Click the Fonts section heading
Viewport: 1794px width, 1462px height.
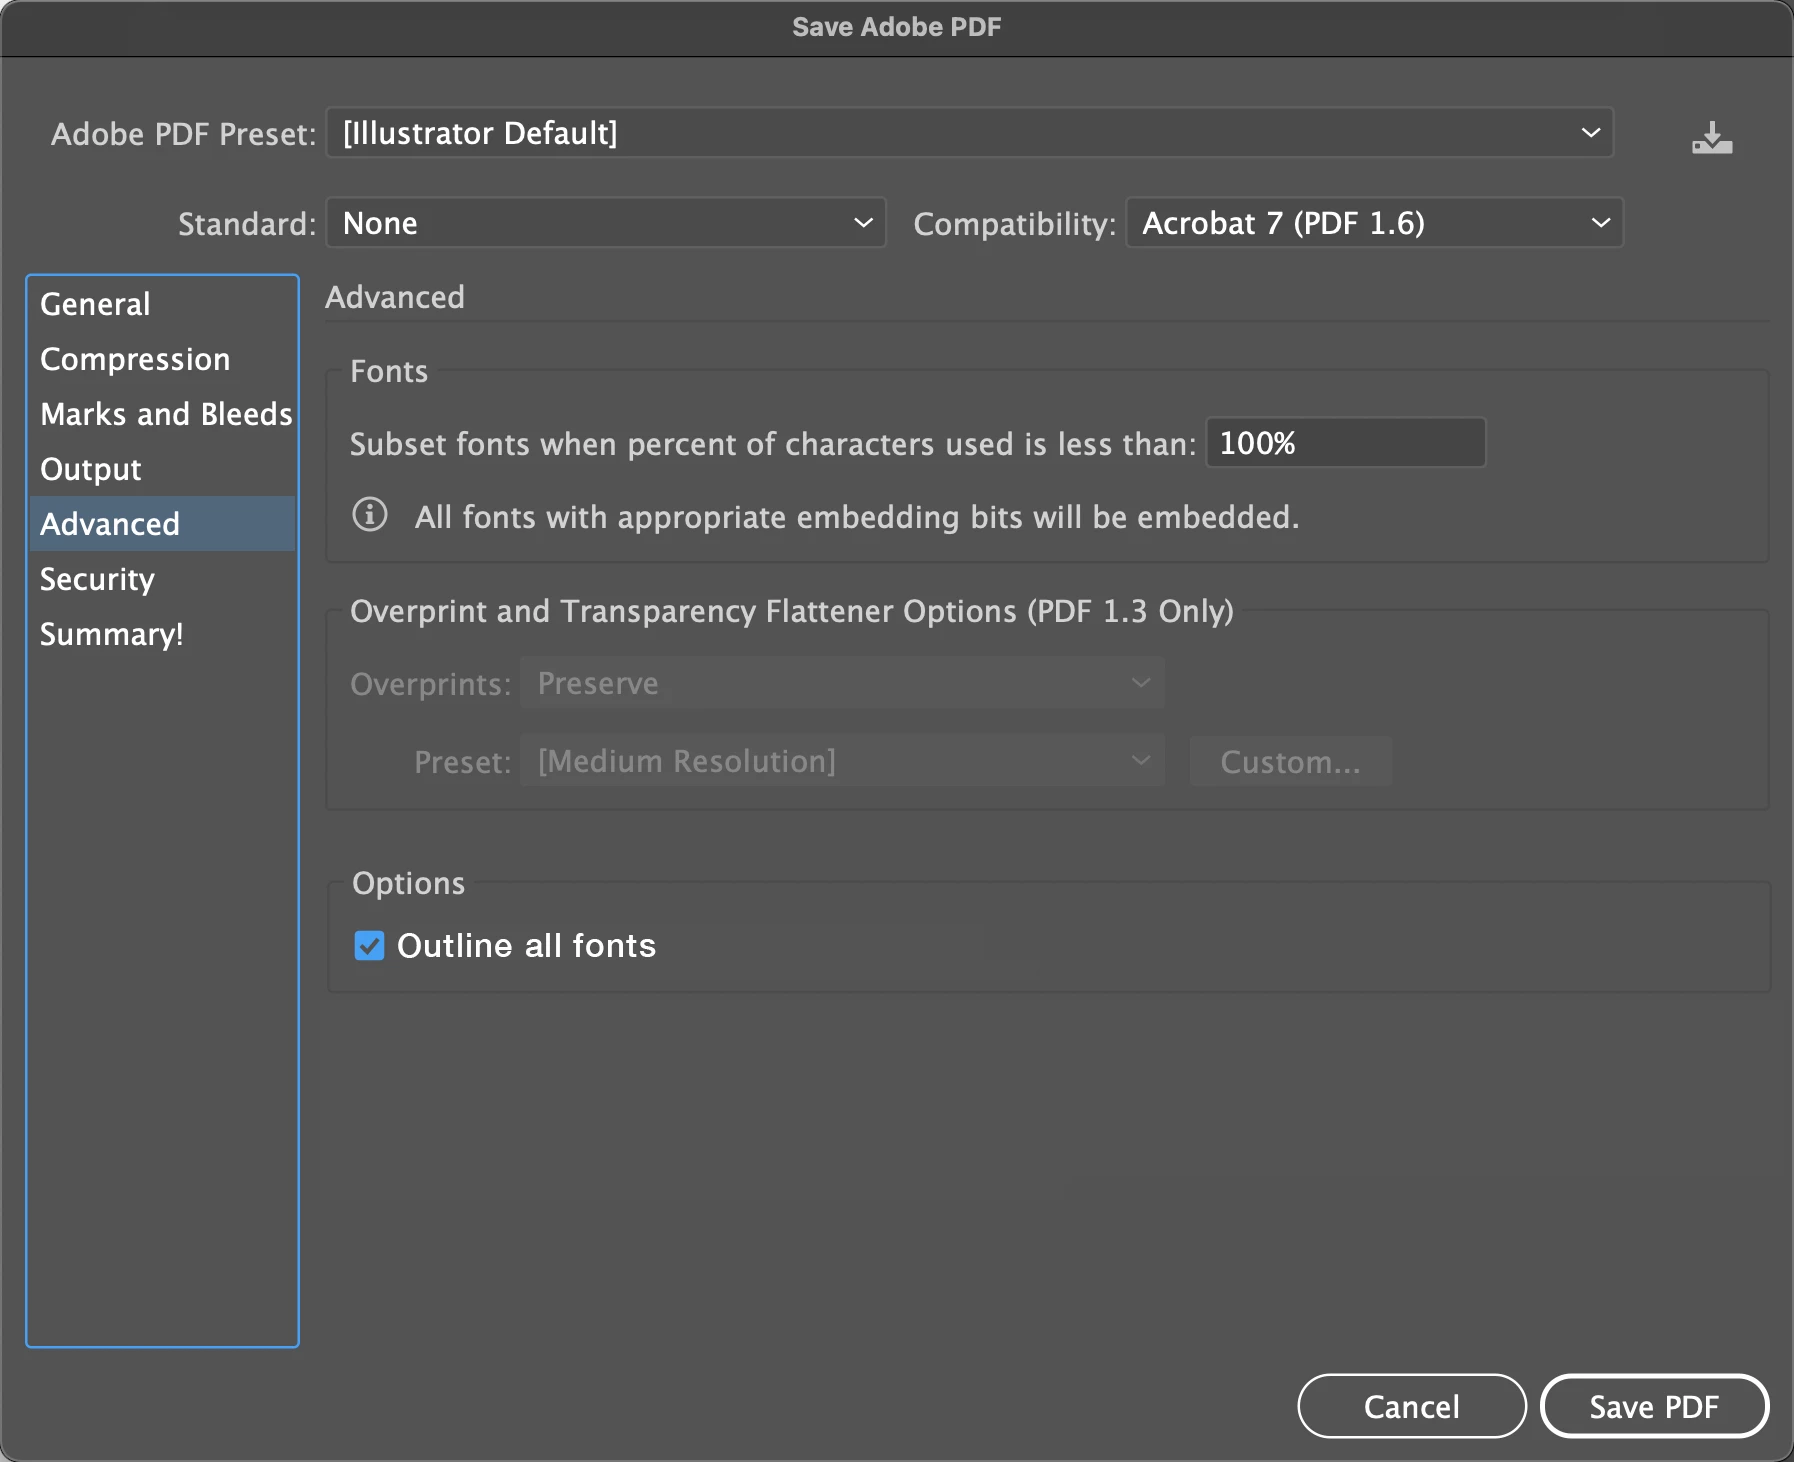[x=389, y=372]
